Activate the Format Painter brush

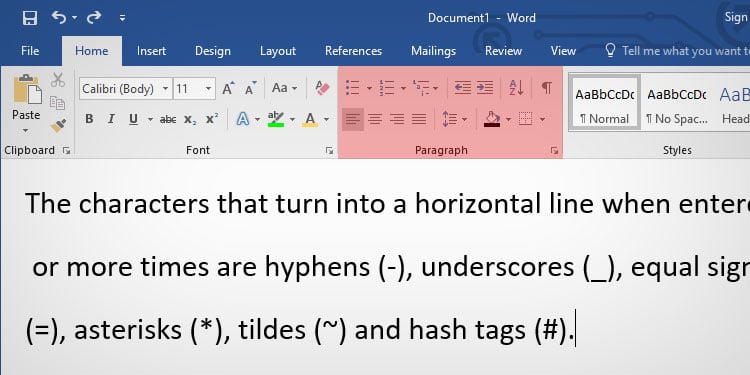click(x=58, y=125)
